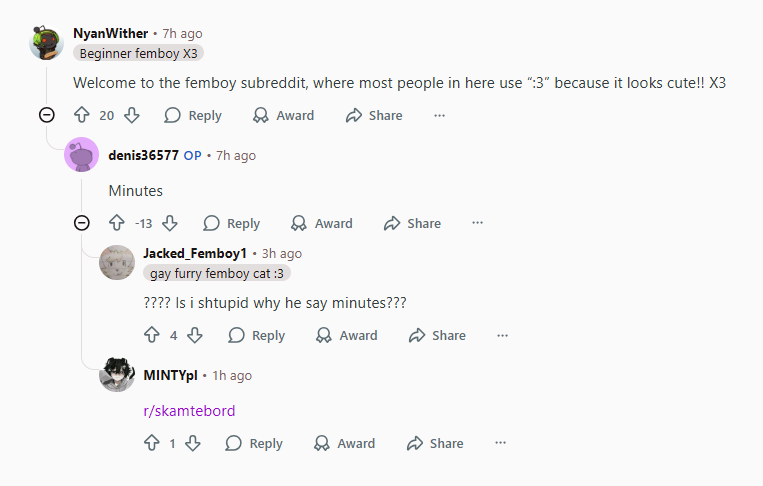The height and width of the screenshot is (486, 763).
Task: Upvote NyanWither's comment
Action: tap(82, 115)
